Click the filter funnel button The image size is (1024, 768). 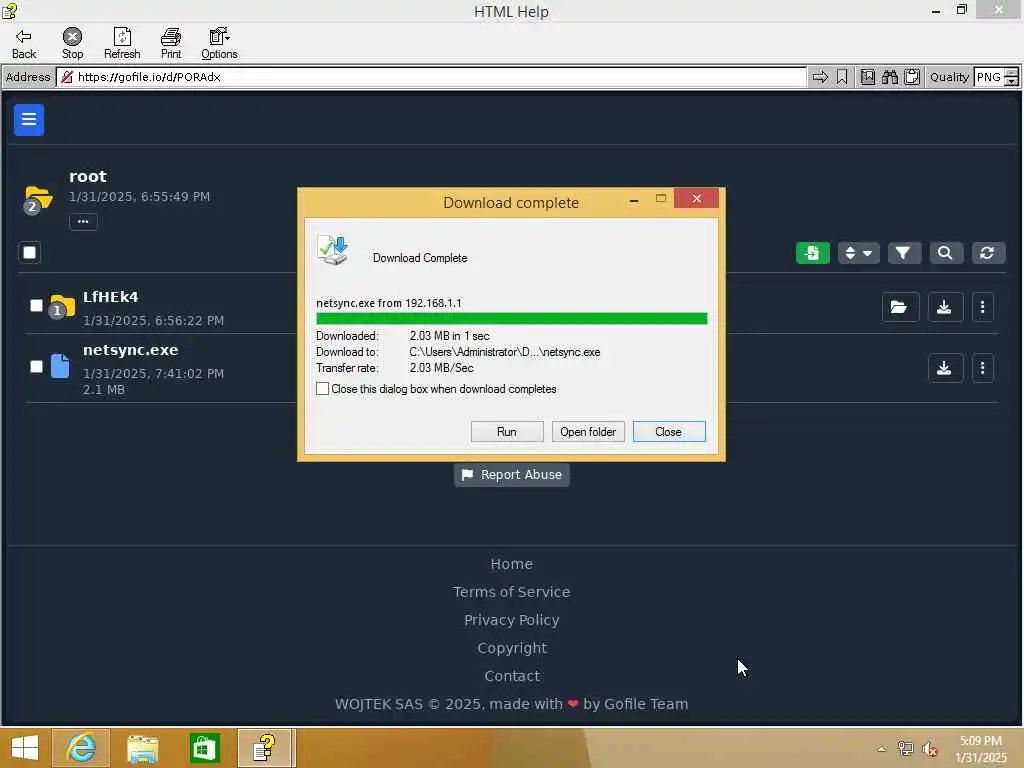click(903, 253)
